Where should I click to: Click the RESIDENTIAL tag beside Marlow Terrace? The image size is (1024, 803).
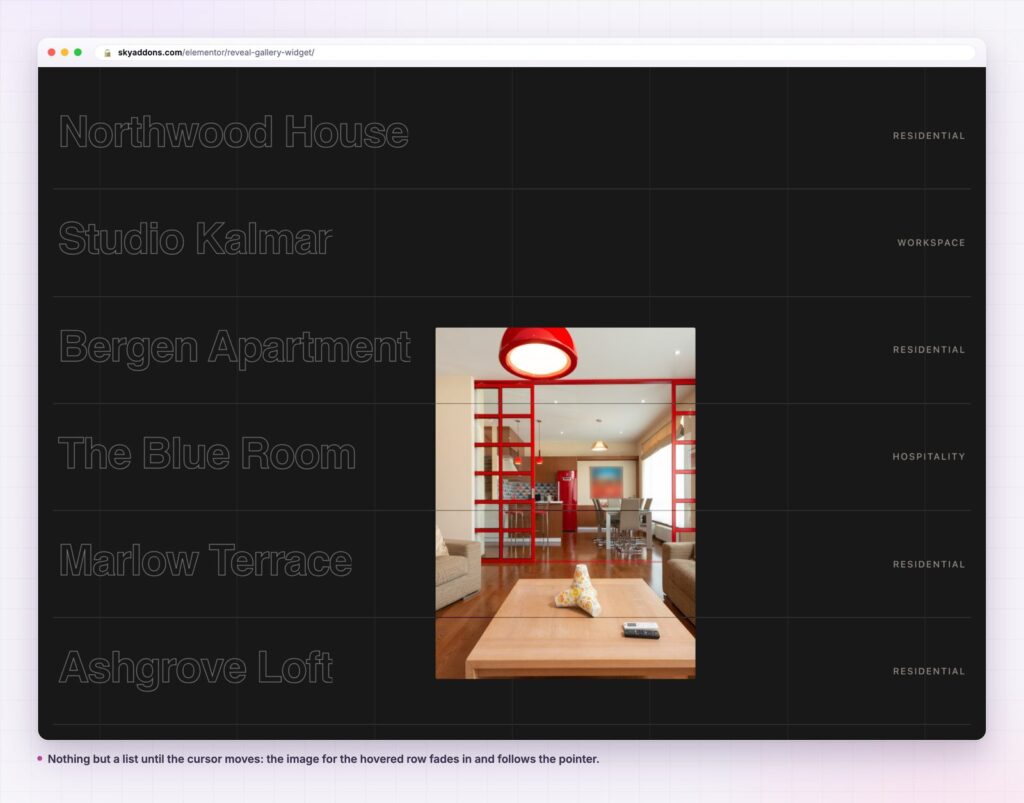point(929,564)
